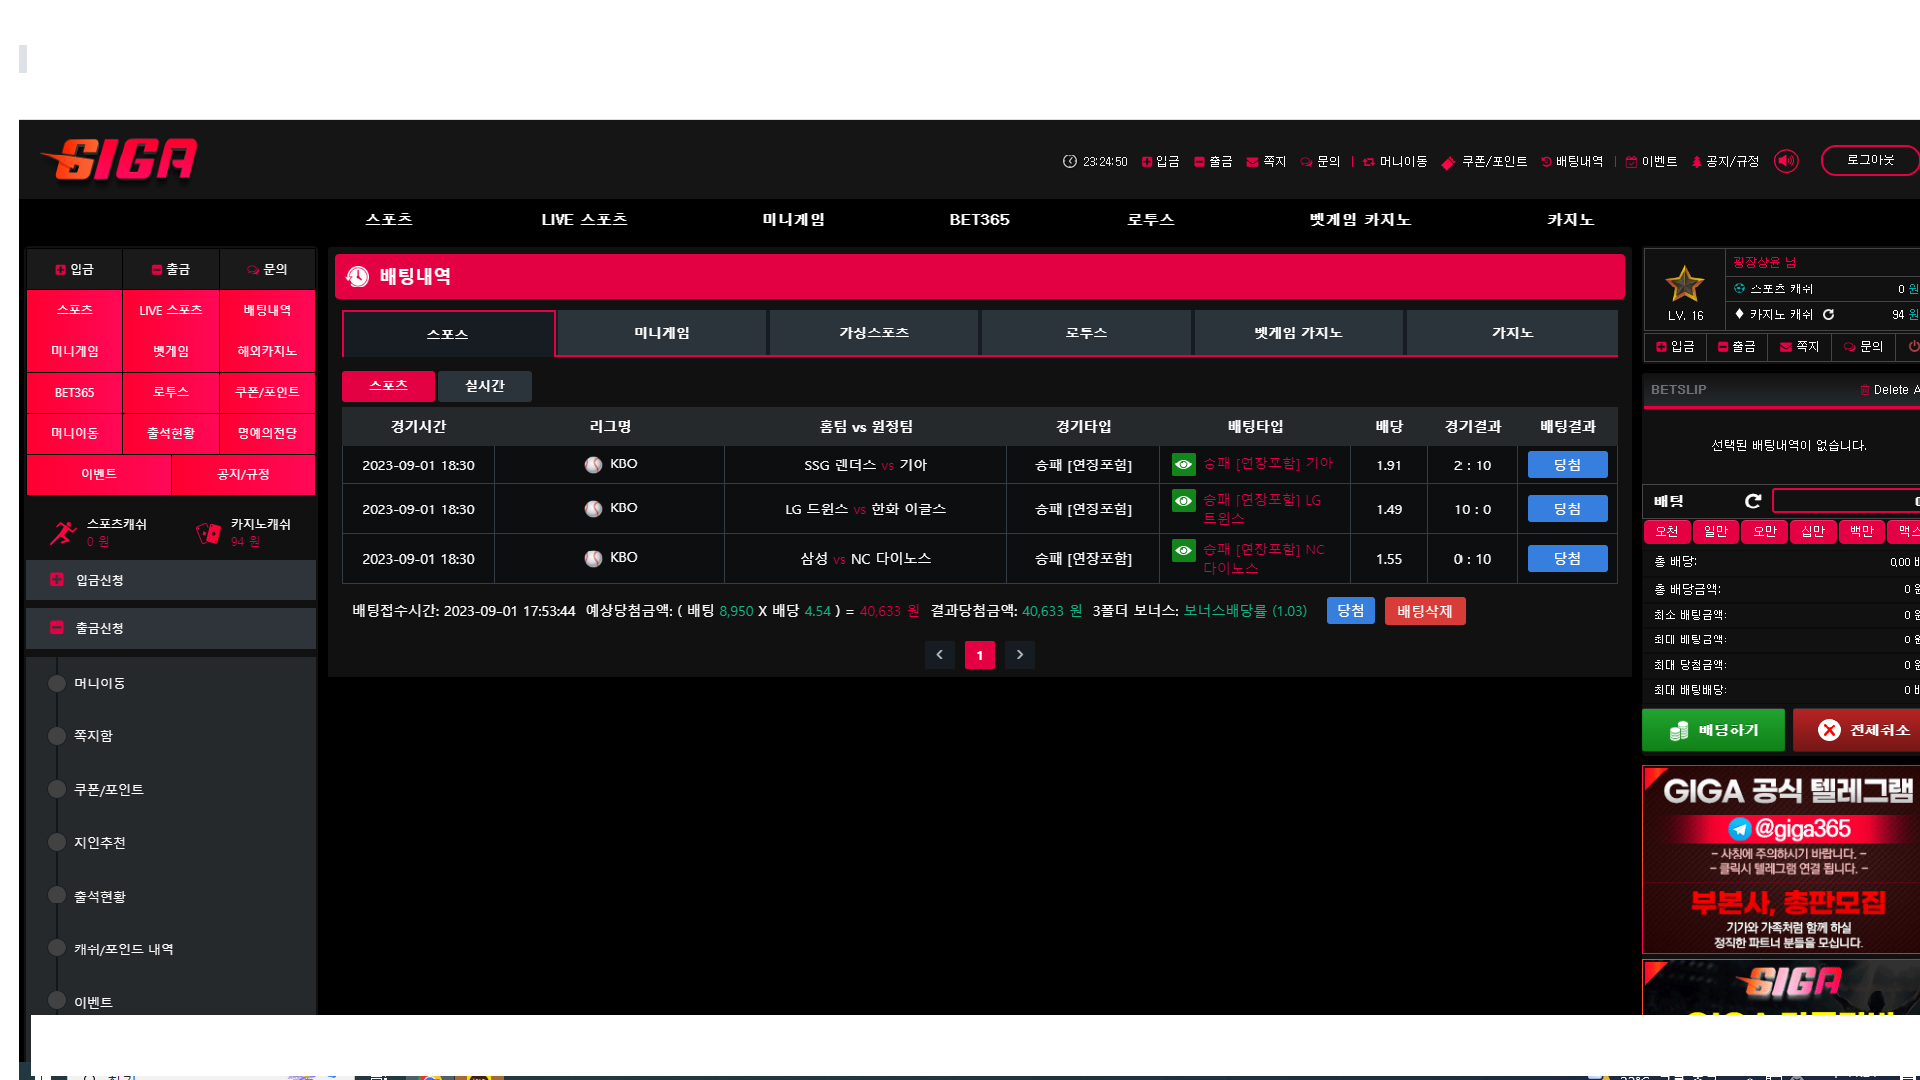Select page 1 in pagination

980,655
